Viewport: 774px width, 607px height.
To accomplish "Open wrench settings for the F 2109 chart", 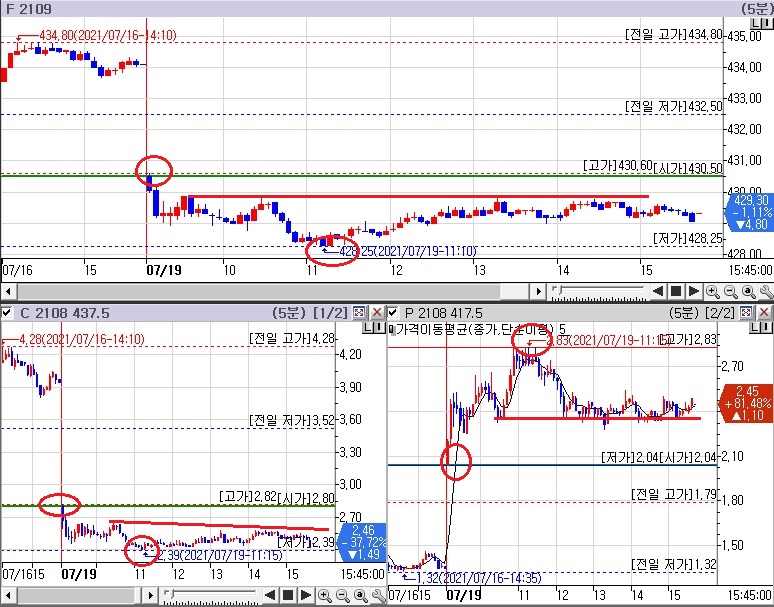I will coord(766,292).
